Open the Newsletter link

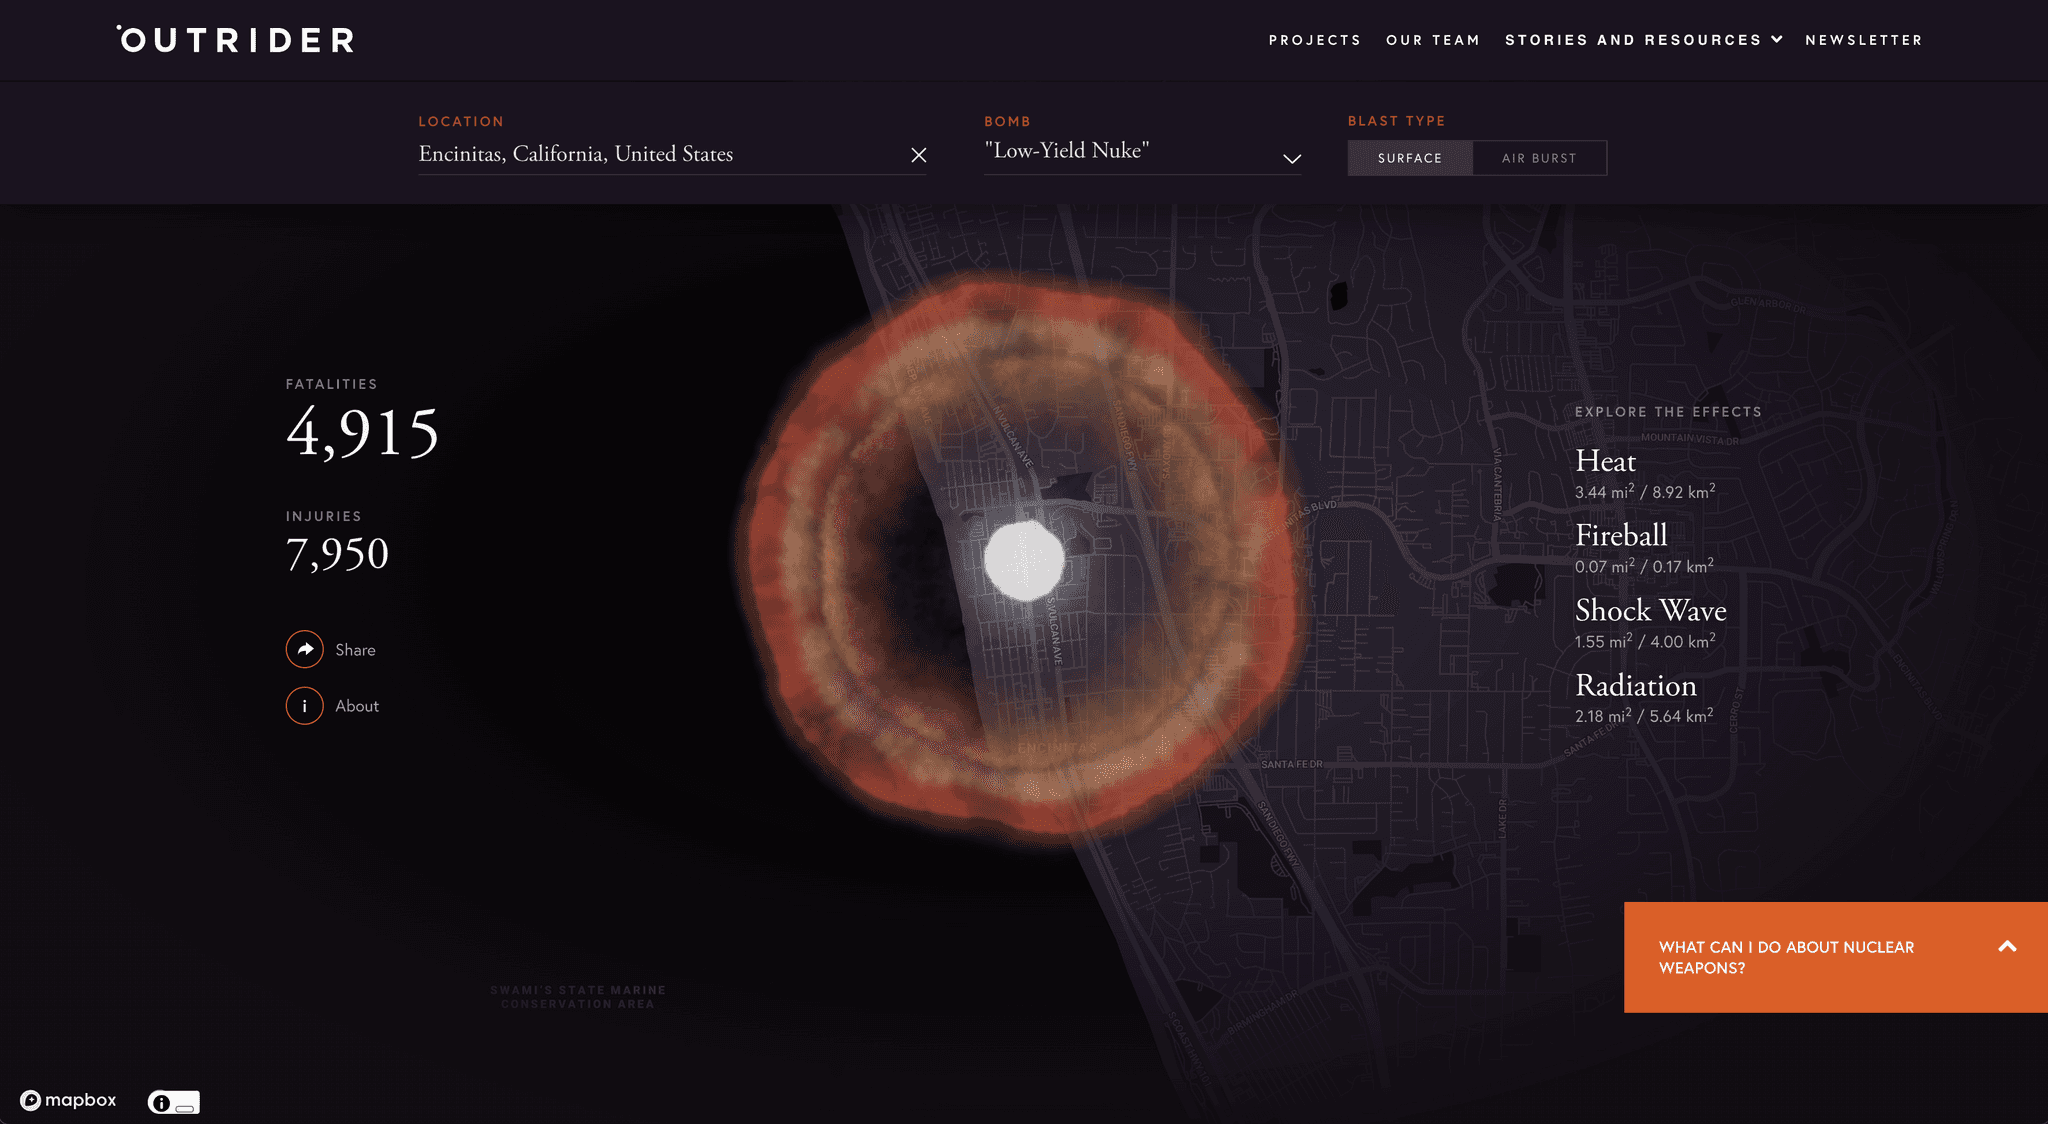(x=1863, y=40)
